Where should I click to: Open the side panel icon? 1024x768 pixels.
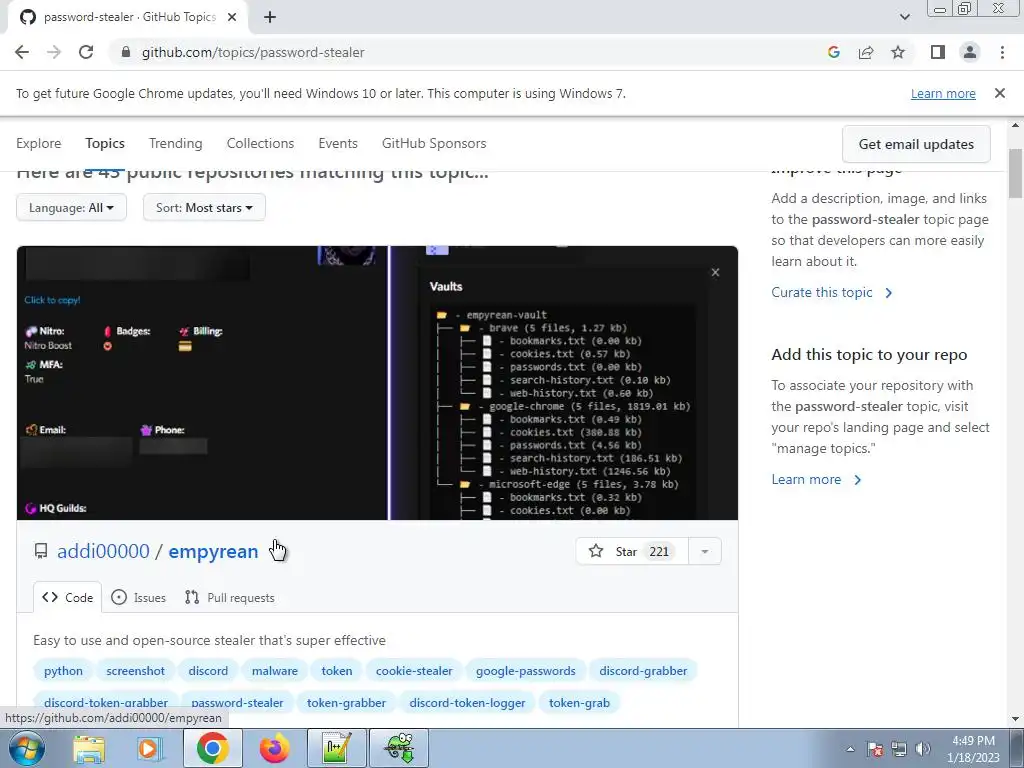tap(938, 52)
